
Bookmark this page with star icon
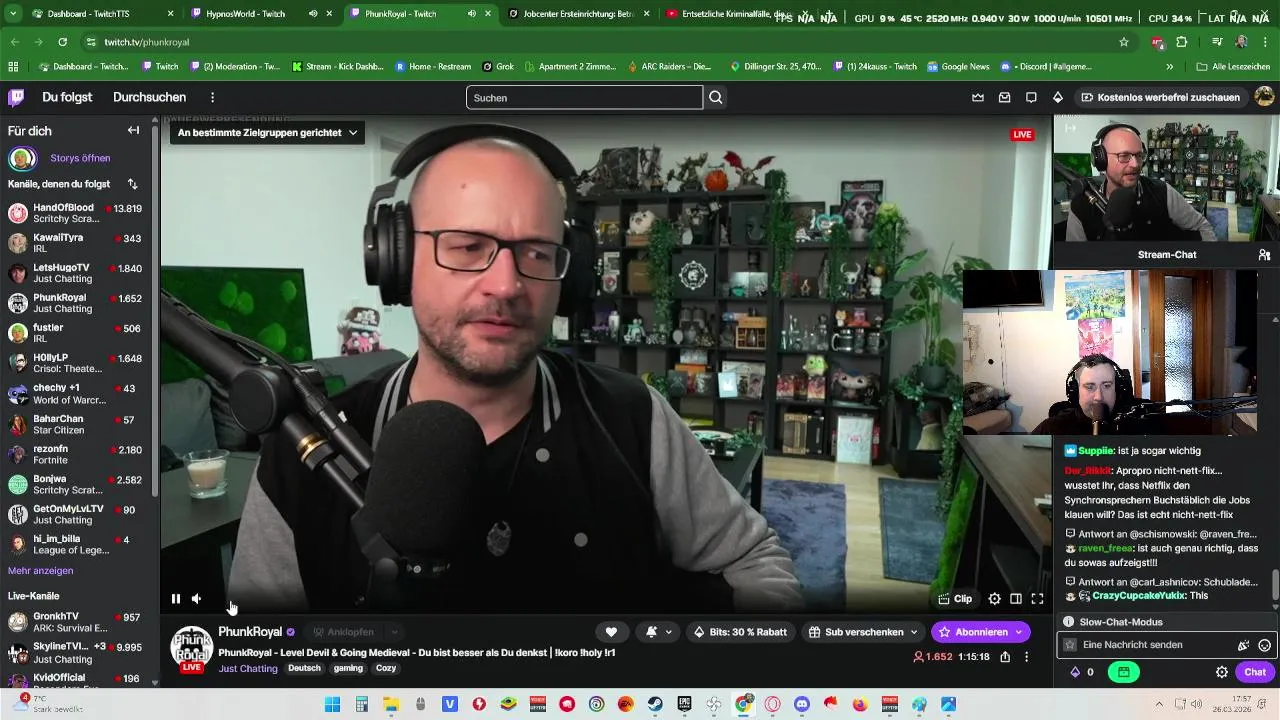1124,42
